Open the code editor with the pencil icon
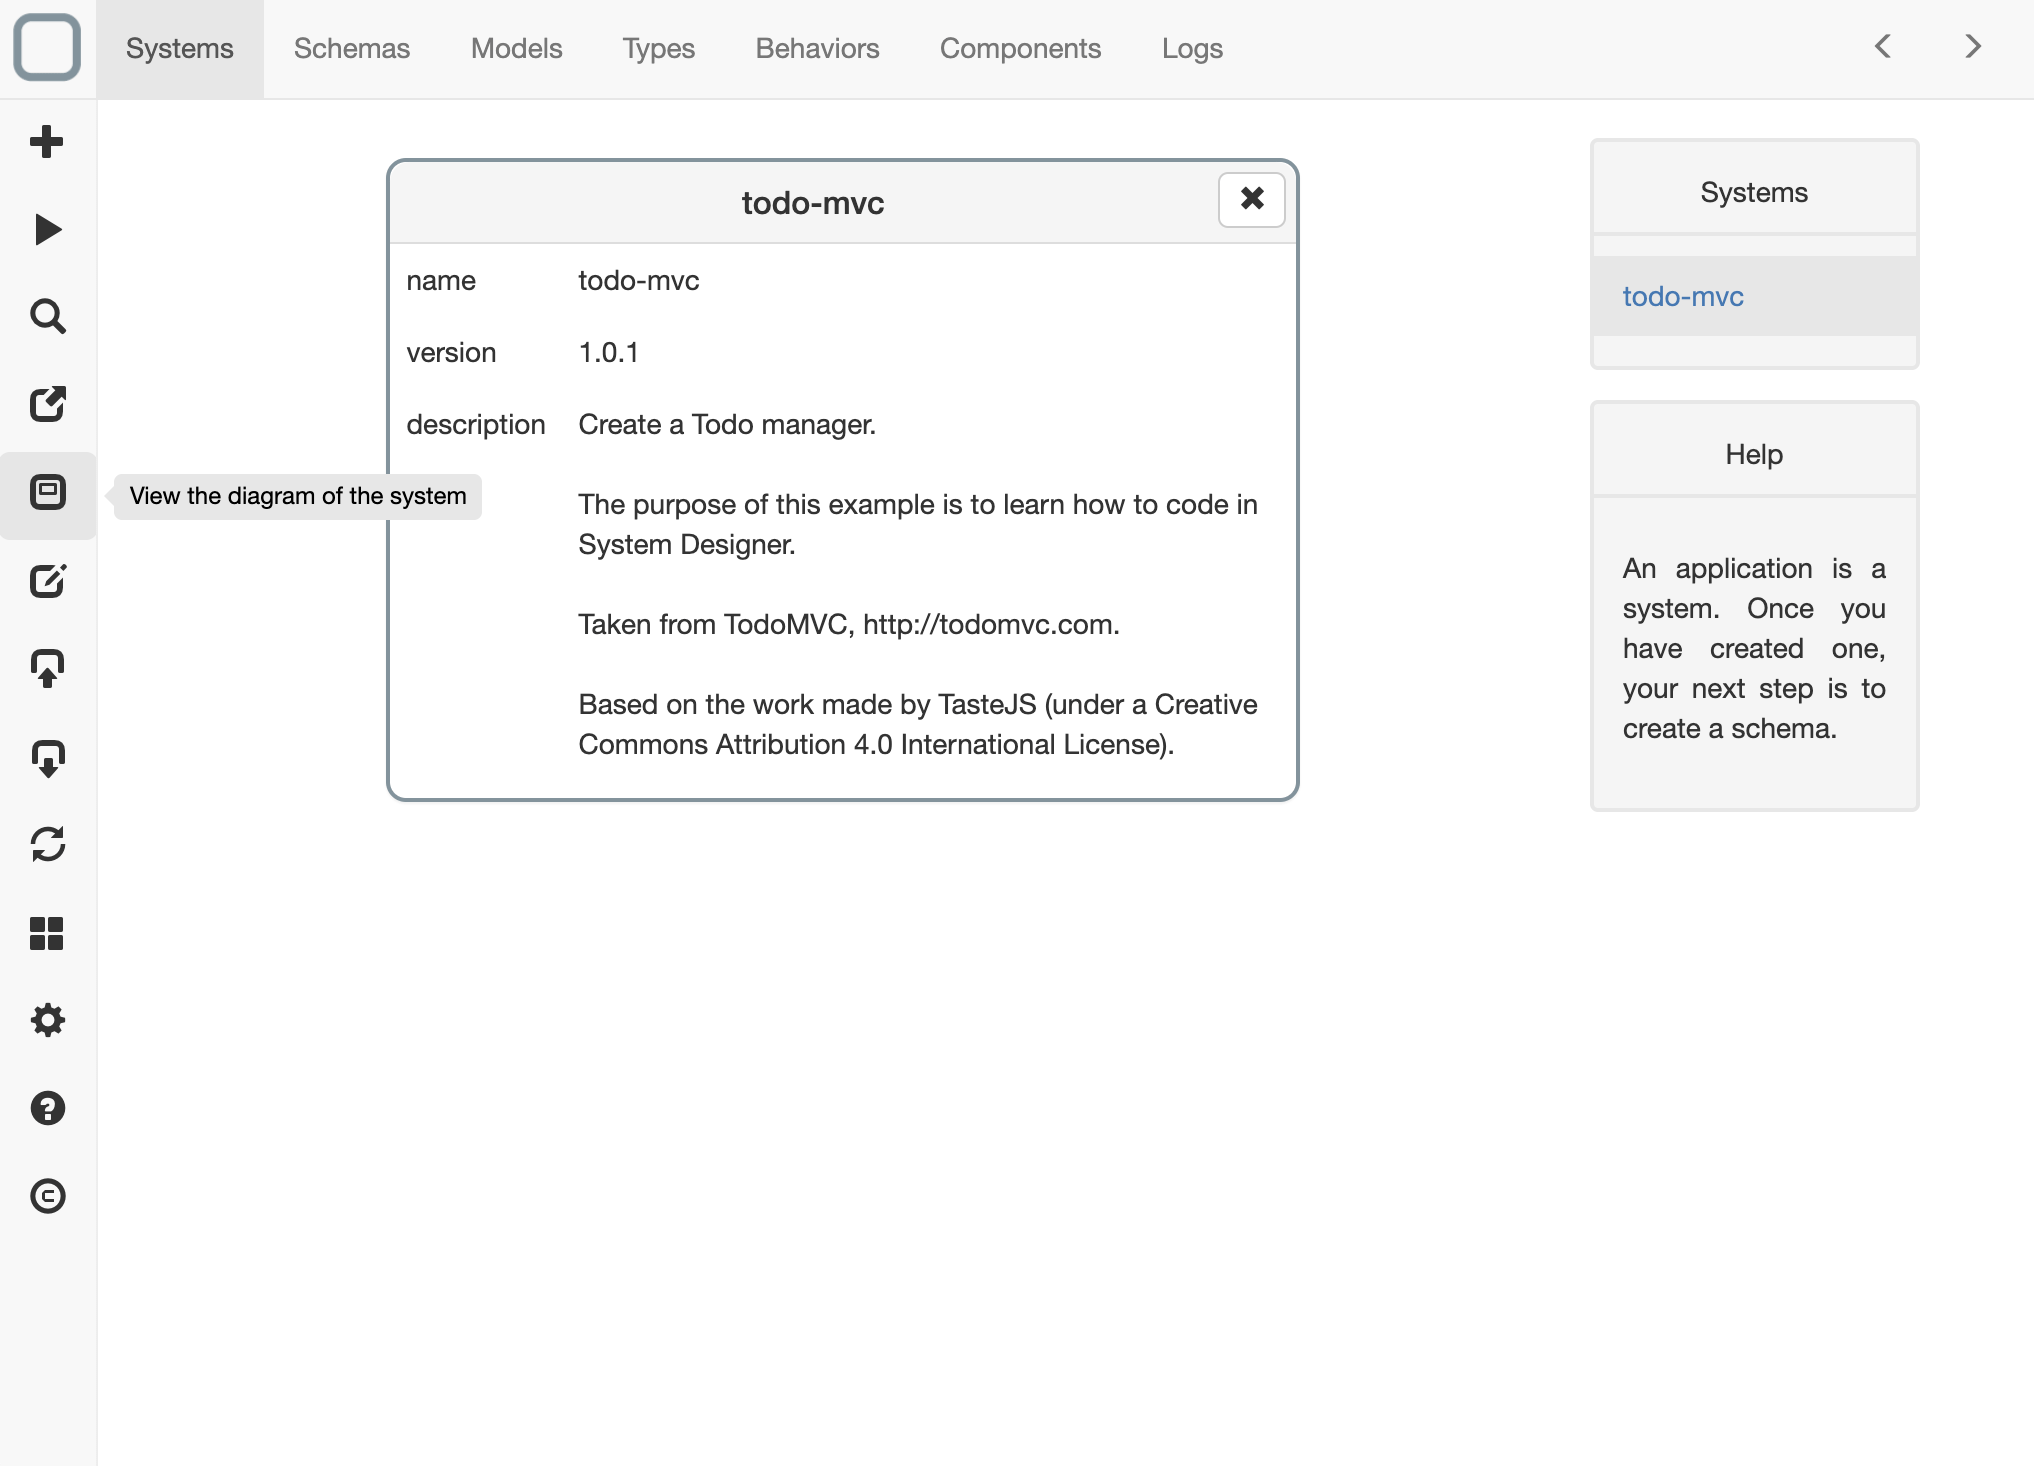Viewport: 2034px width, 1466px height. [47, 582]
